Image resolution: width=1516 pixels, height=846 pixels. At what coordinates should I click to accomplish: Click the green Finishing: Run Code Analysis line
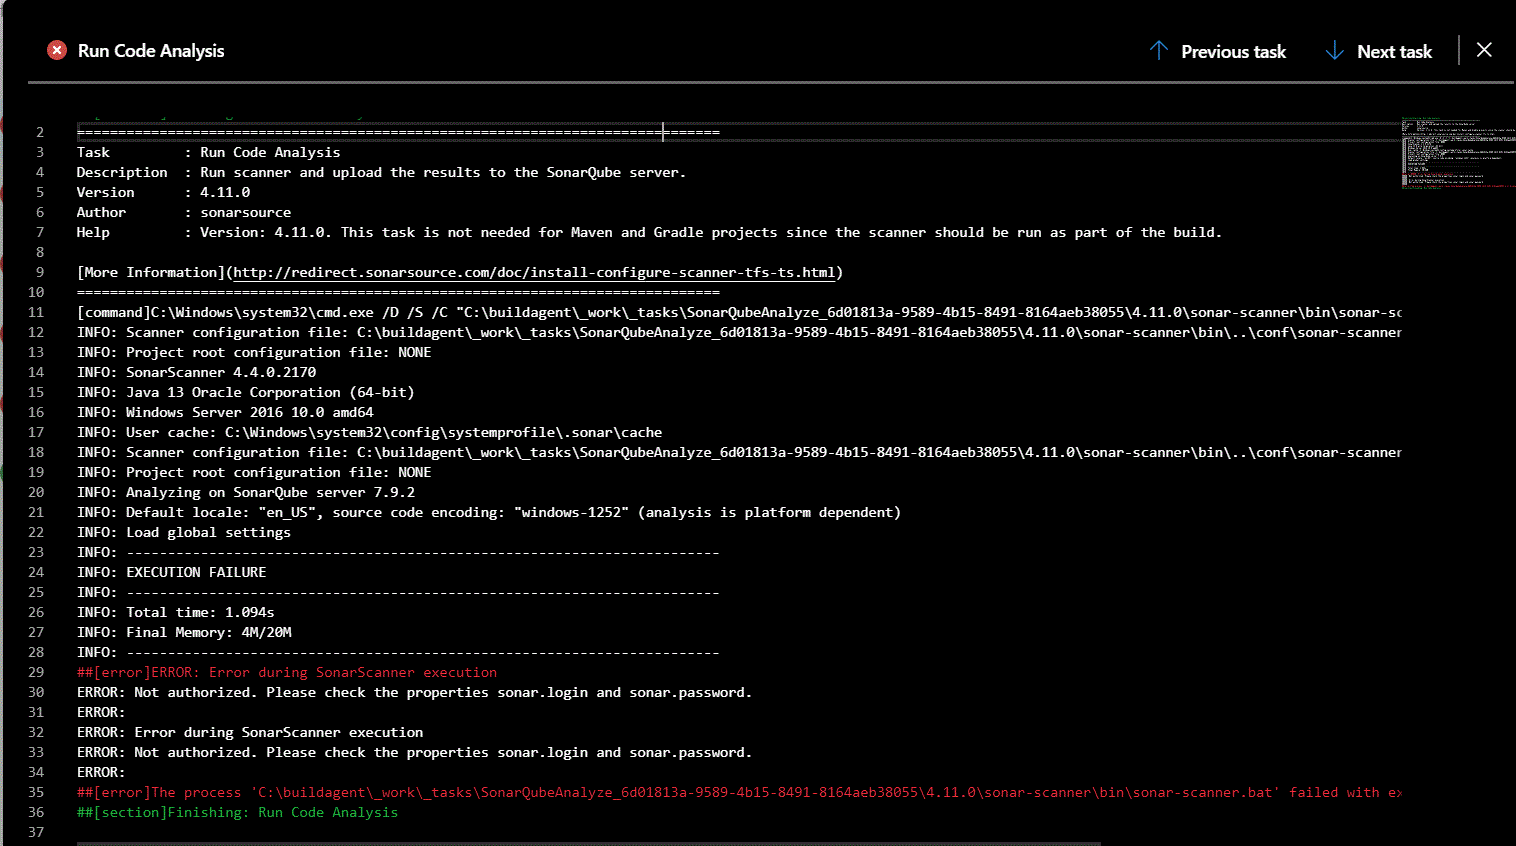pyautogui.click(x=237, y=812)
